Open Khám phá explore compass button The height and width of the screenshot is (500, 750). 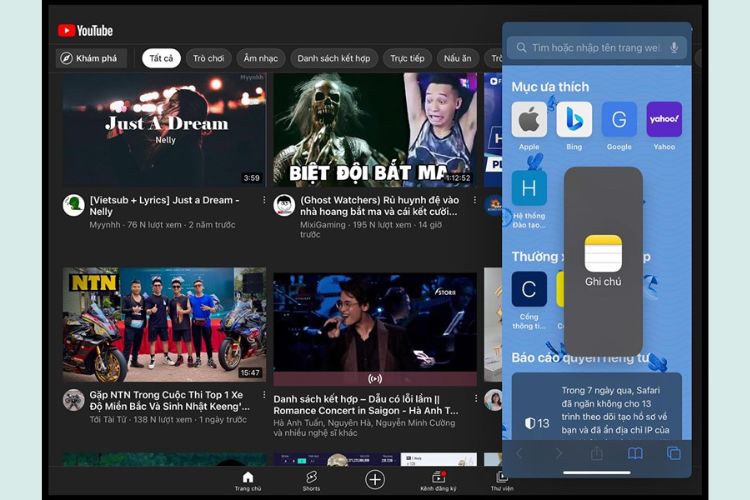[91, 58]
